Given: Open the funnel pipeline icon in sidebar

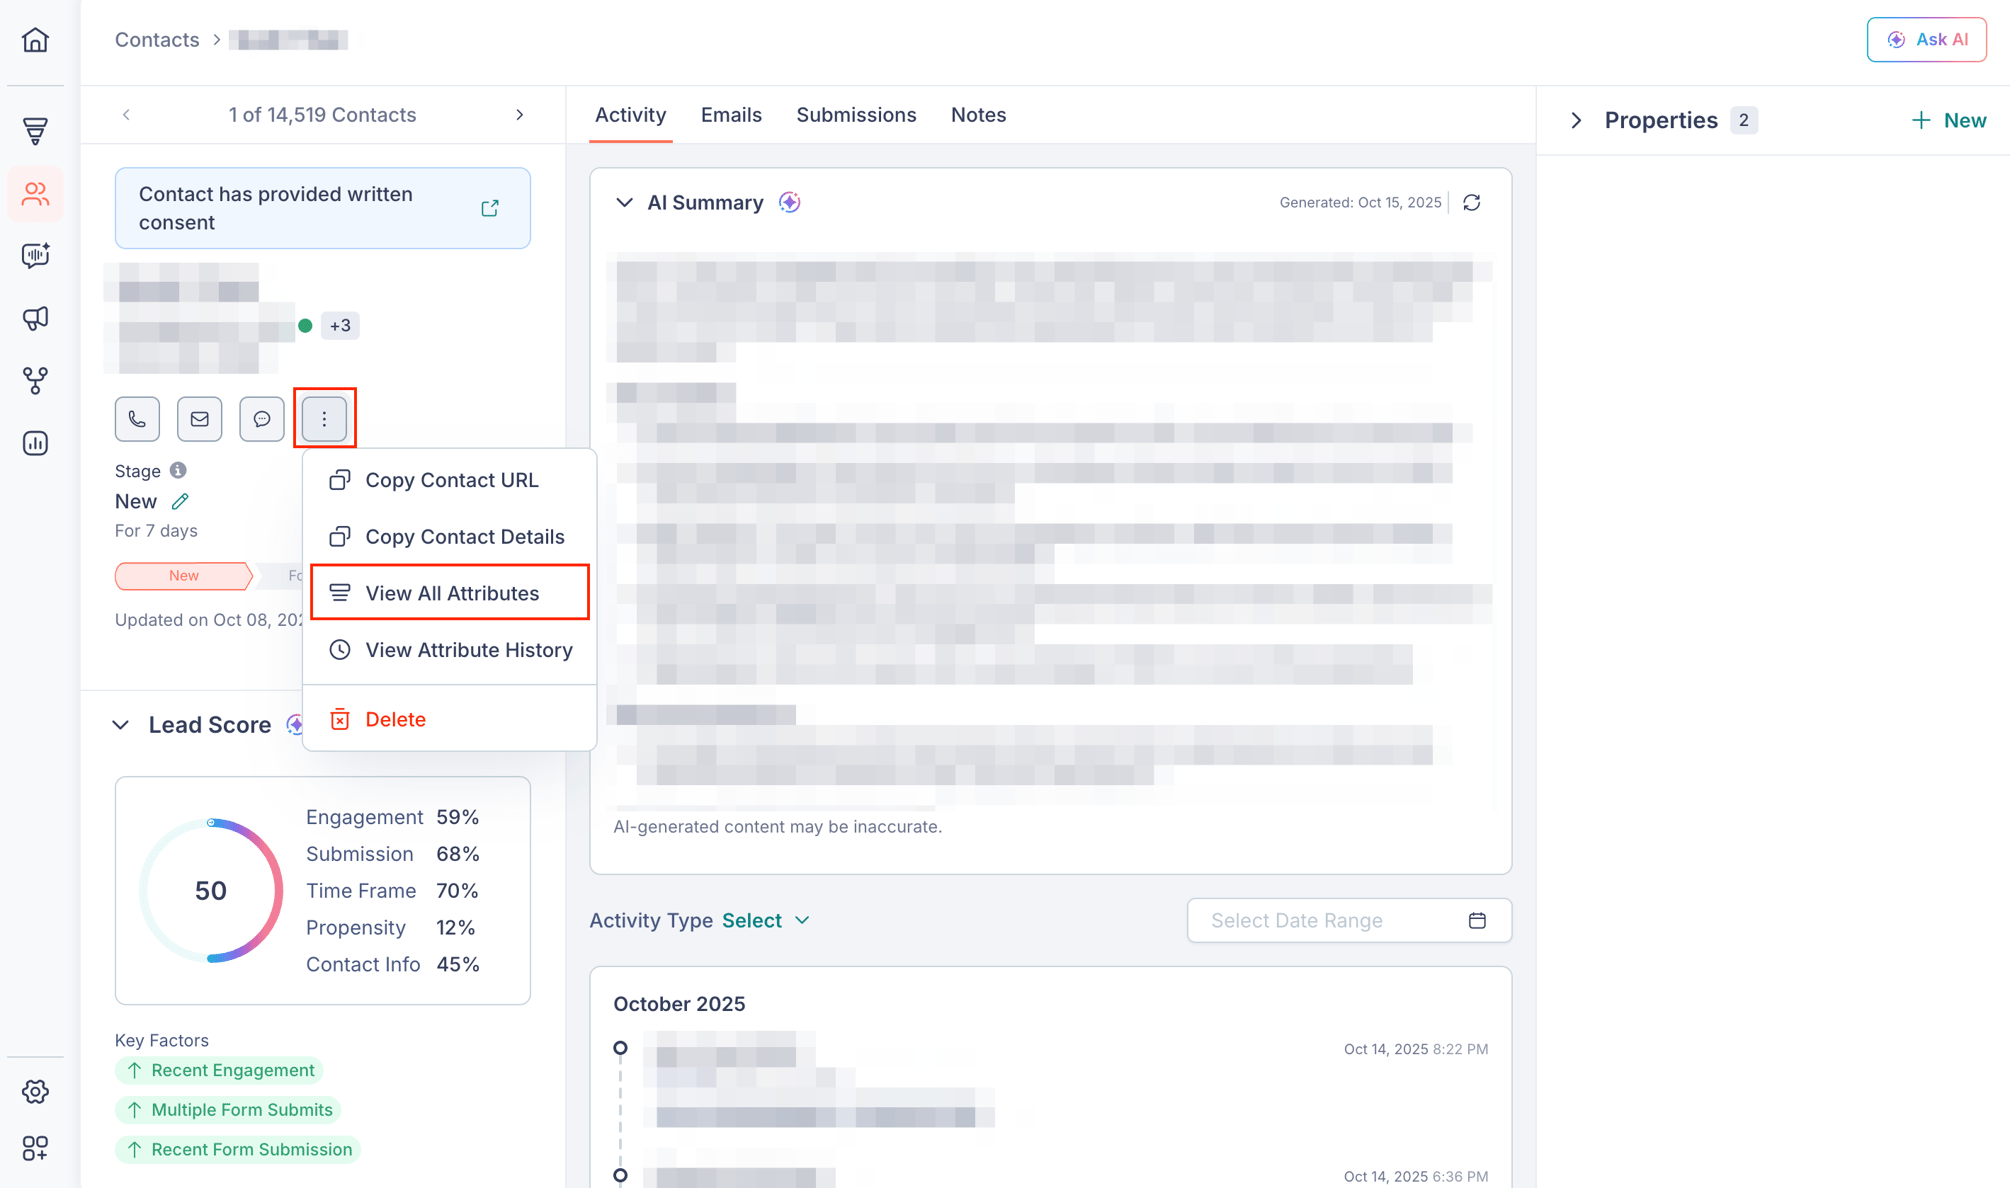Looking at the screenshot, I should [35, 131].
